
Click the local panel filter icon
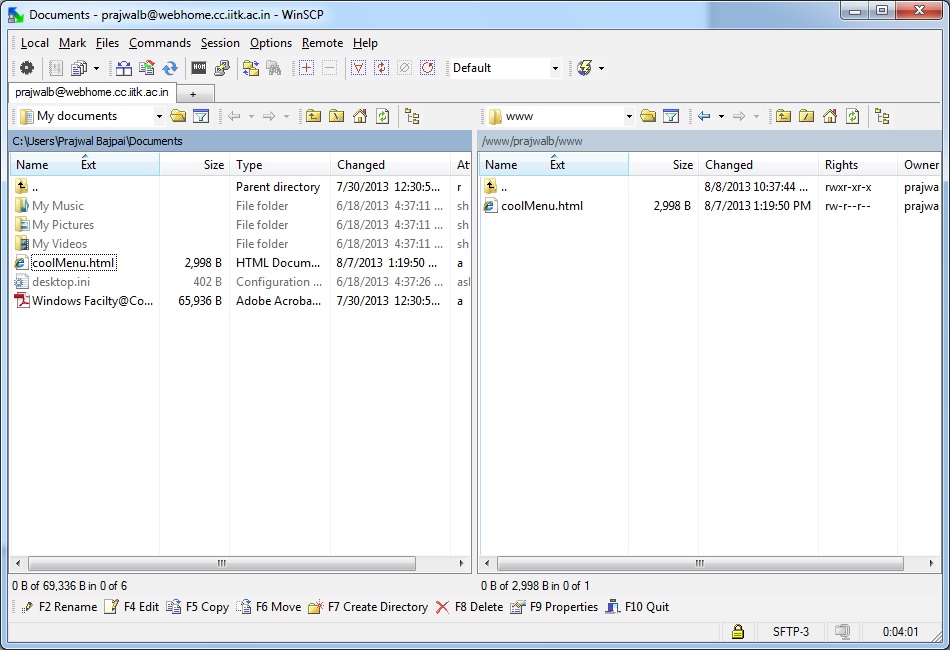(x=201, y=116)
